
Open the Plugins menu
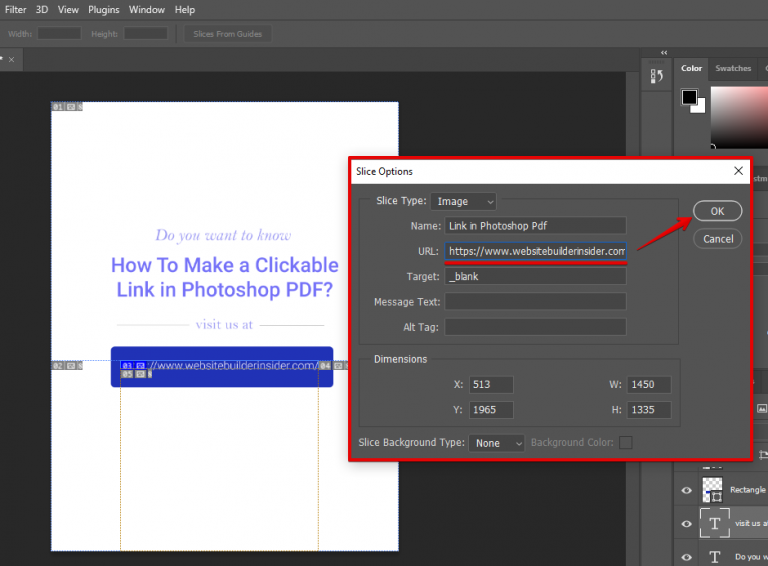tap(103, 9)
